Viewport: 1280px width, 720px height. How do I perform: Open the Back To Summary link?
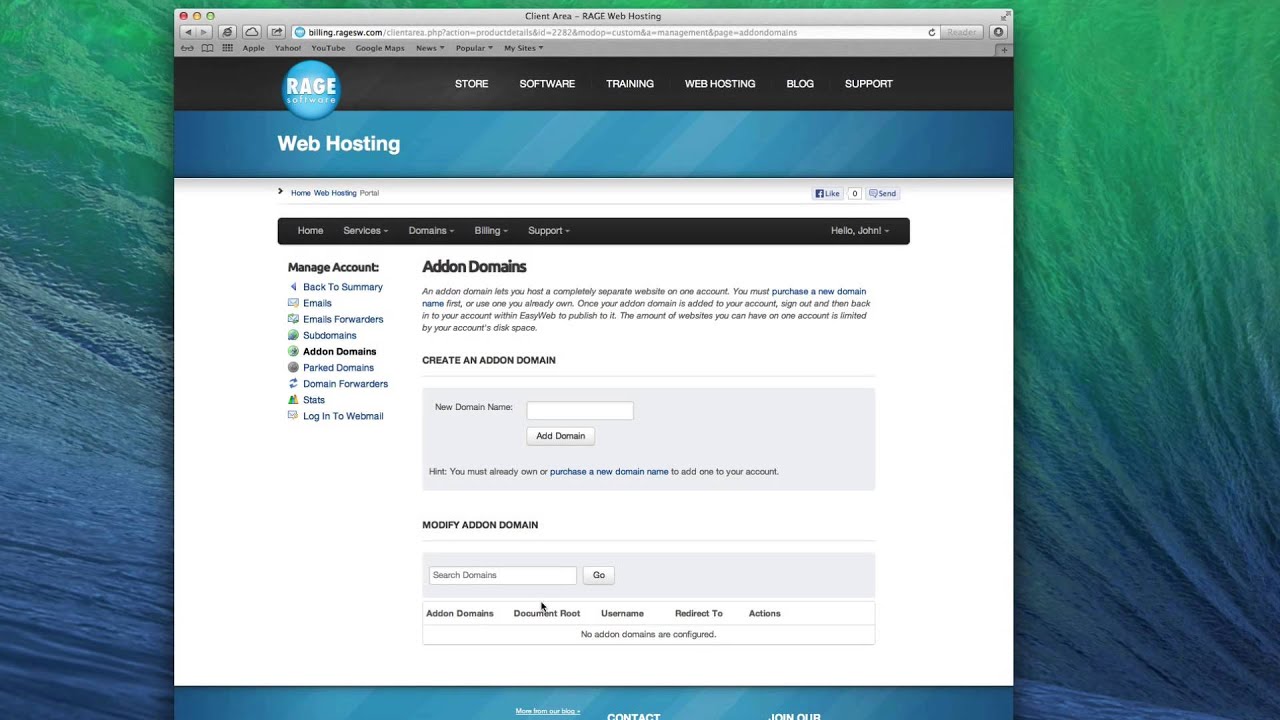click(x=343, y=287)
